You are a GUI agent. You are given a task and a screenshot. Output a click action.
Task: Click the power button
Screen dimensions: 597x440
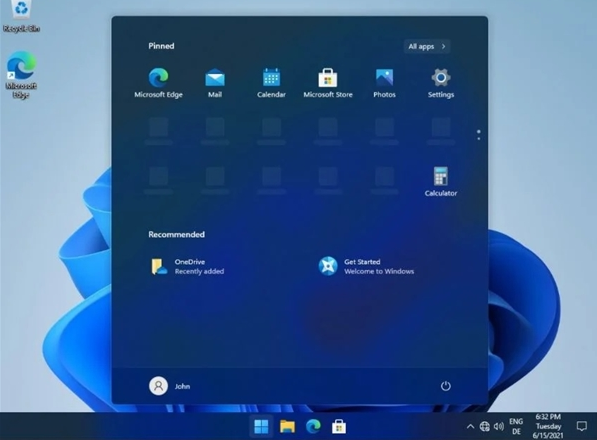[x=445, y=386]
